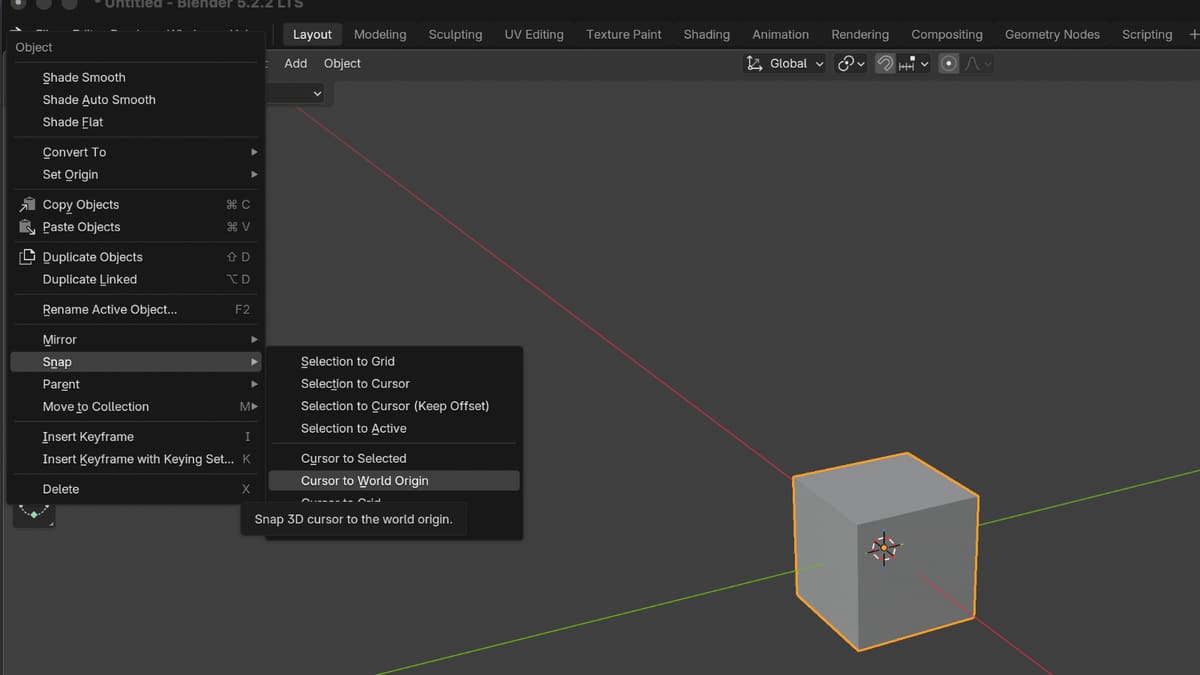This screenshot has width=1200, height=675.
Task: Choose Shade Smooth
Action: 136,77
